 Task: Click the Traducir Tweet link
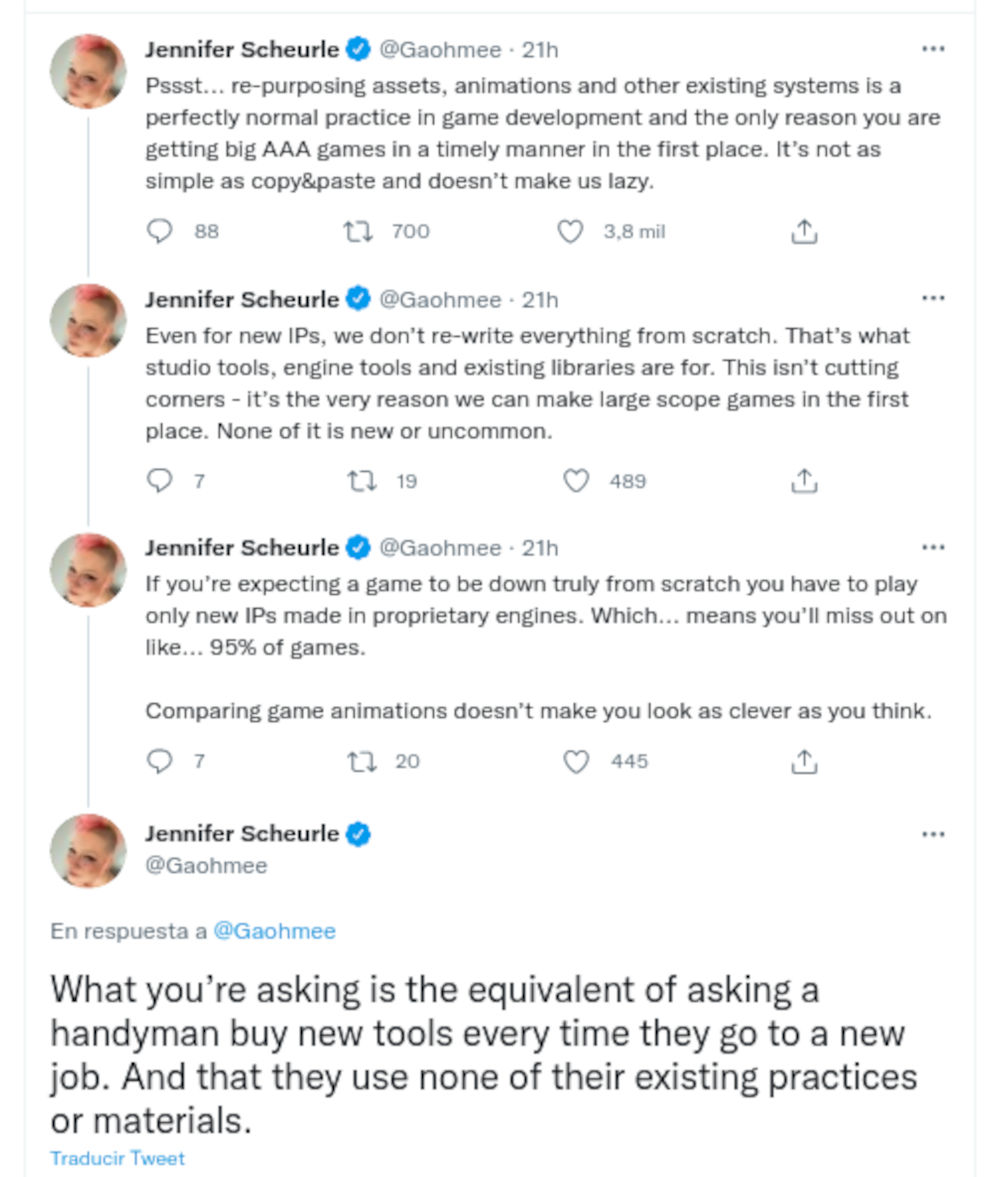click(118, 1158)
